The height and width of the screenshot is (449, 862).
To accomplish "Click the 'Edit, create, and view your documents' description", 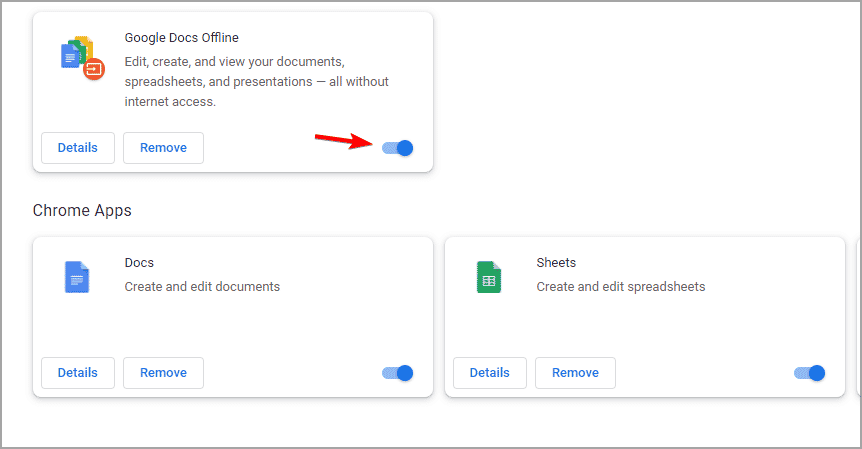I will [x=256, y=81].
